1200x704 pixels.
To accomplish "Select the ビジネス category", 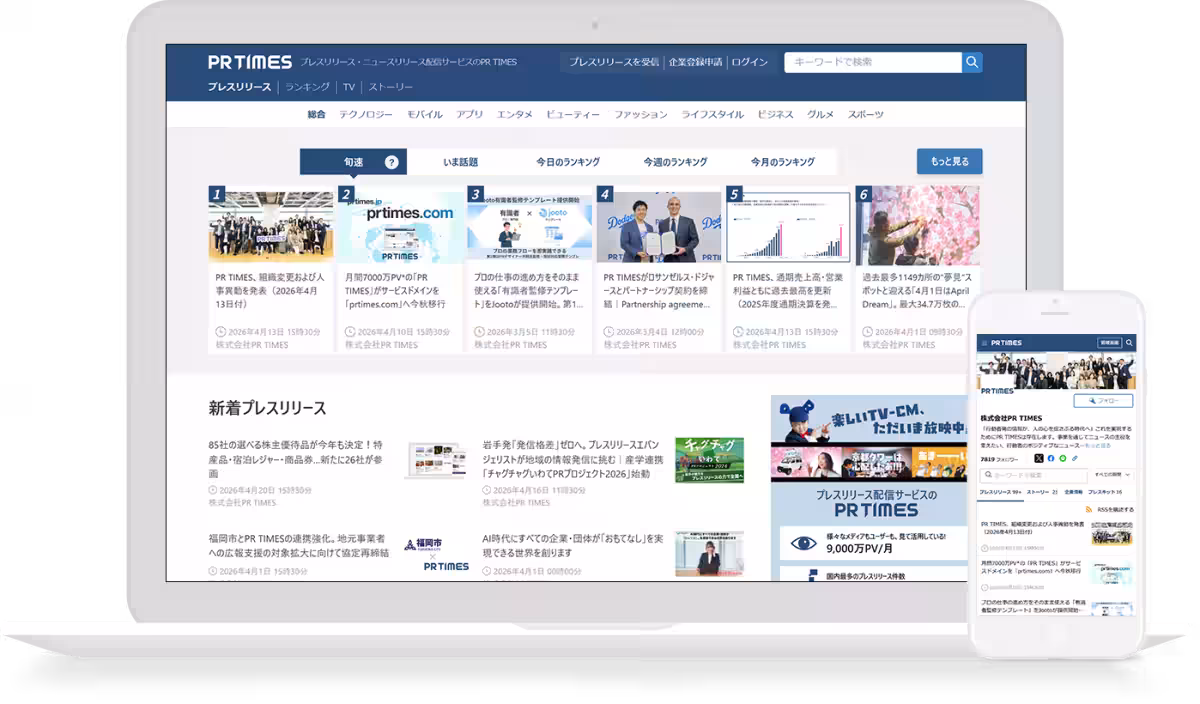I will point(776,114).
